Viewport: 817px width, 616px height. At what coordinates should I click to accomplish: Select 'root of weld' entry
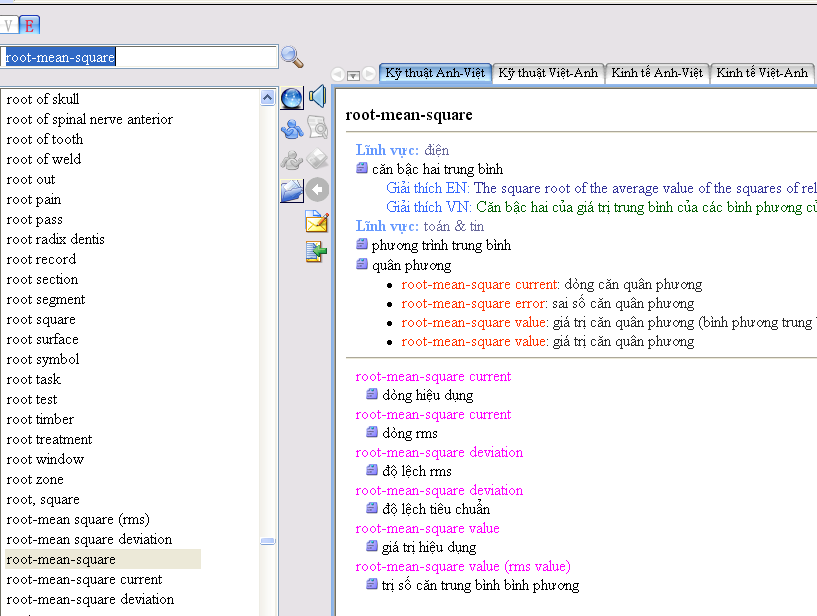tap(44, 159)
